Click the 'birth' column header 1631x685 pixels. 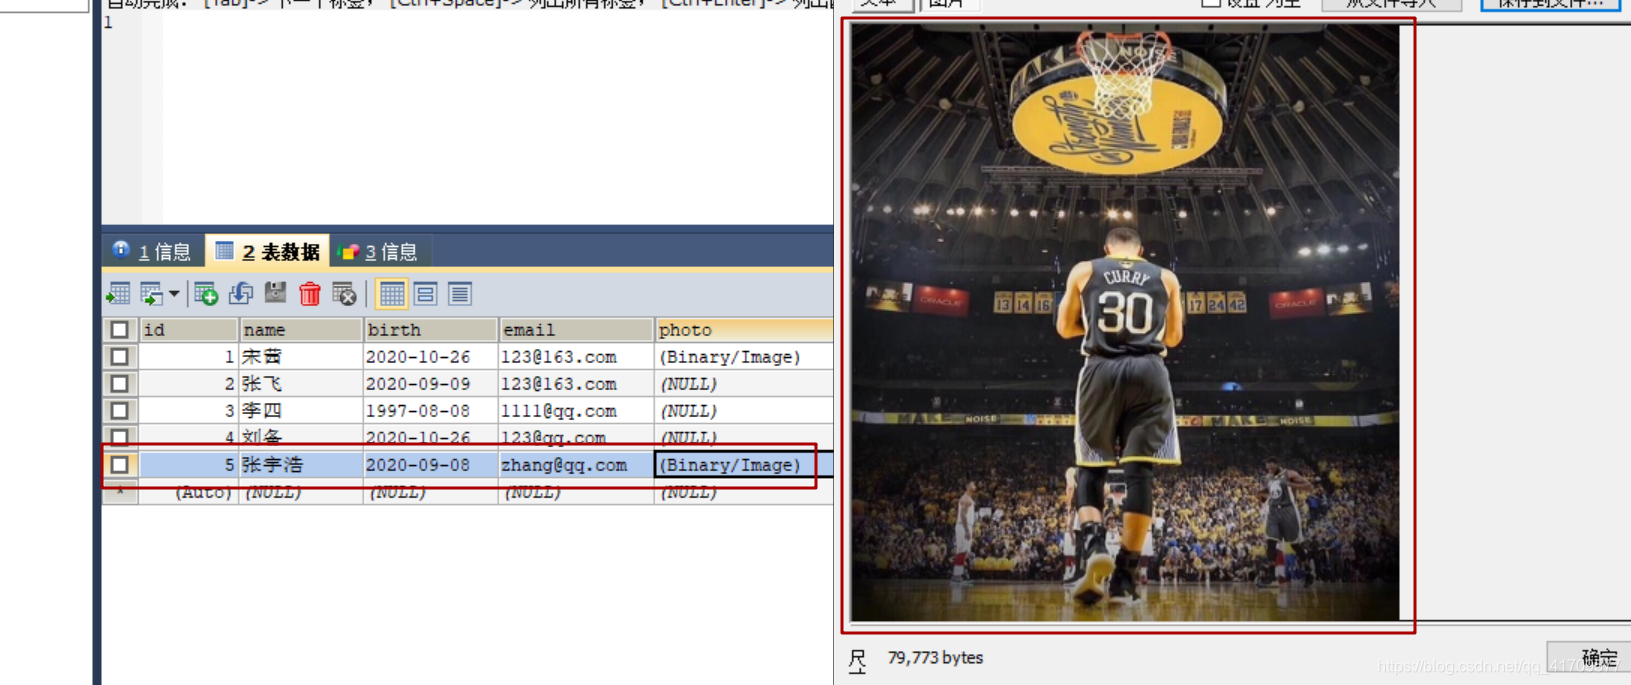(x=430, y=330)
